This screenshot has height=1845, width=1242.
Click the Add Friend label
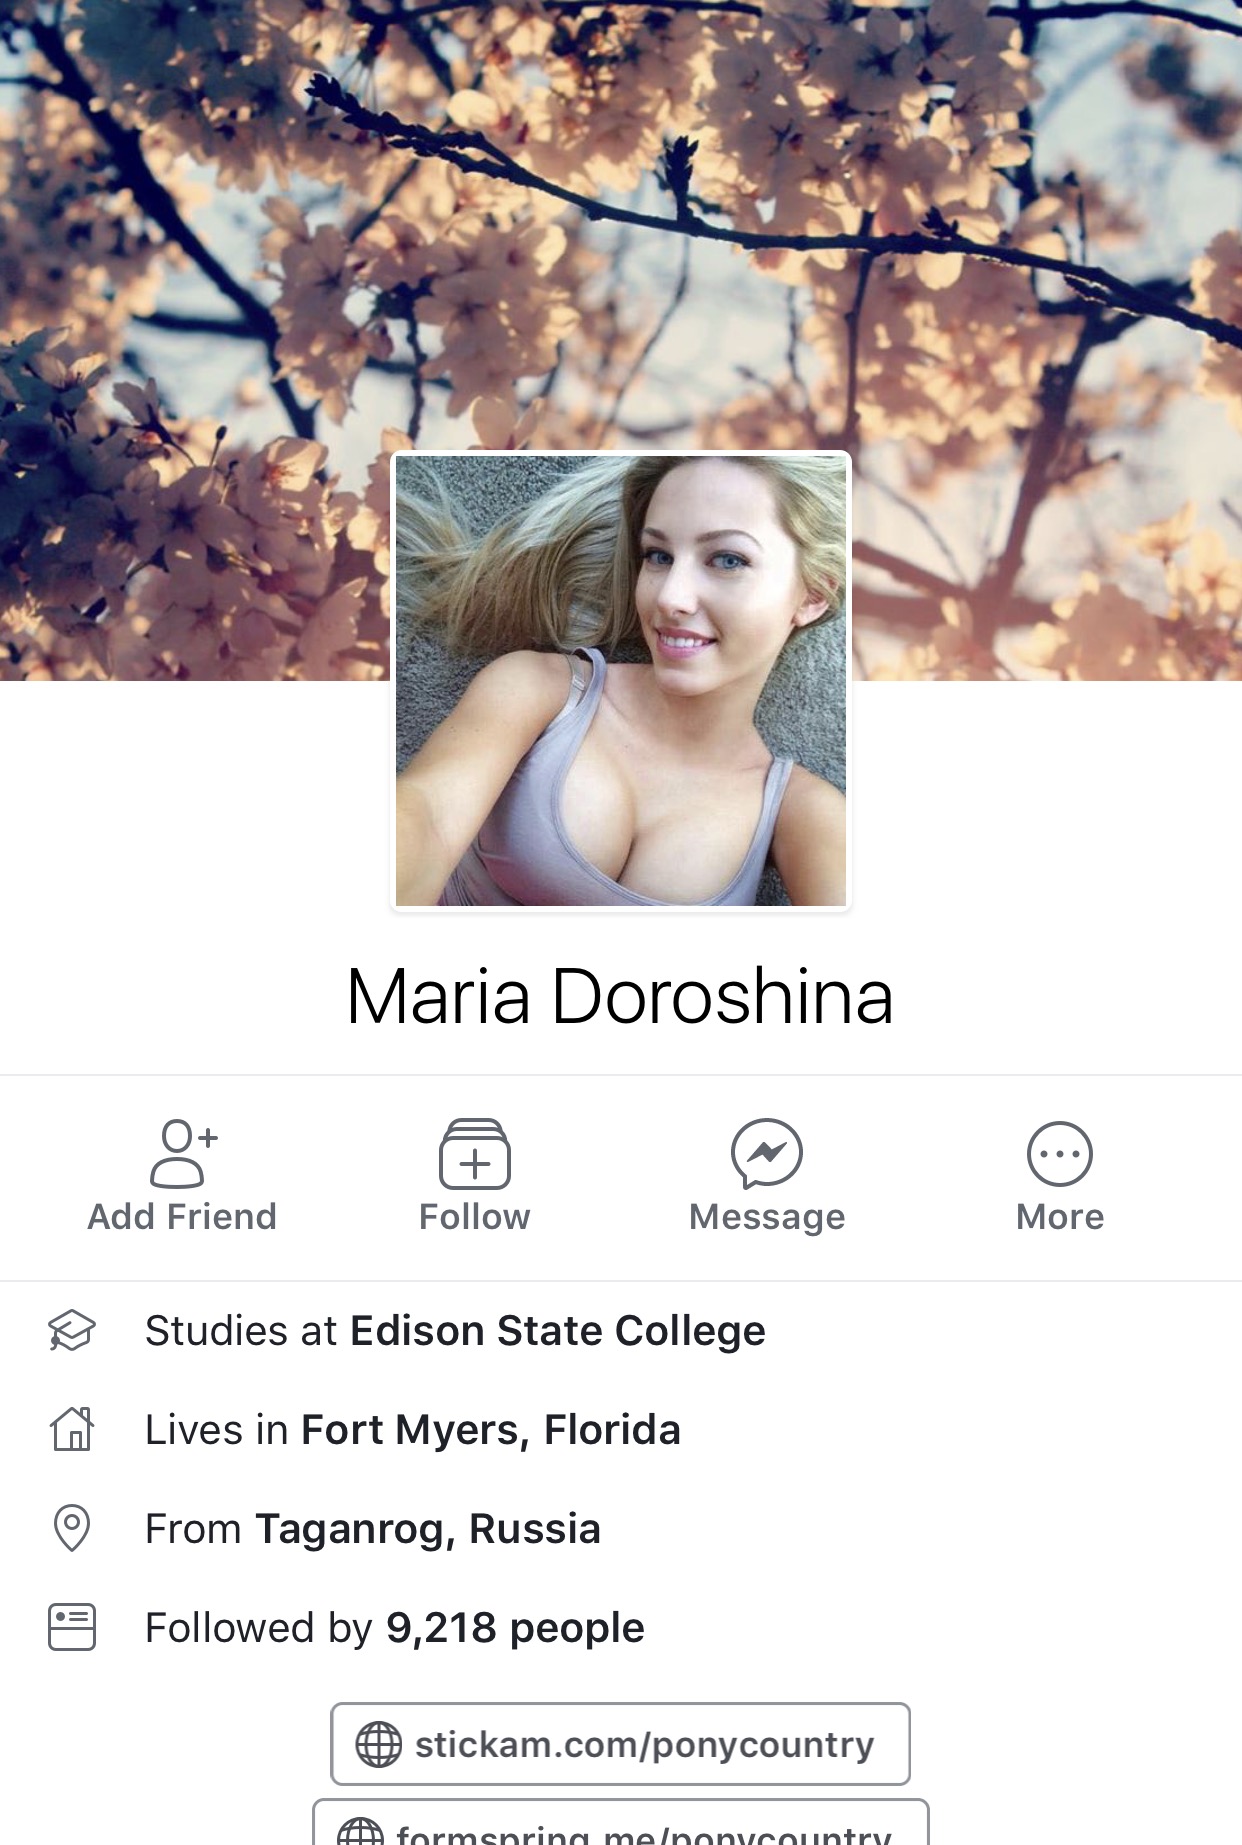182,1217
